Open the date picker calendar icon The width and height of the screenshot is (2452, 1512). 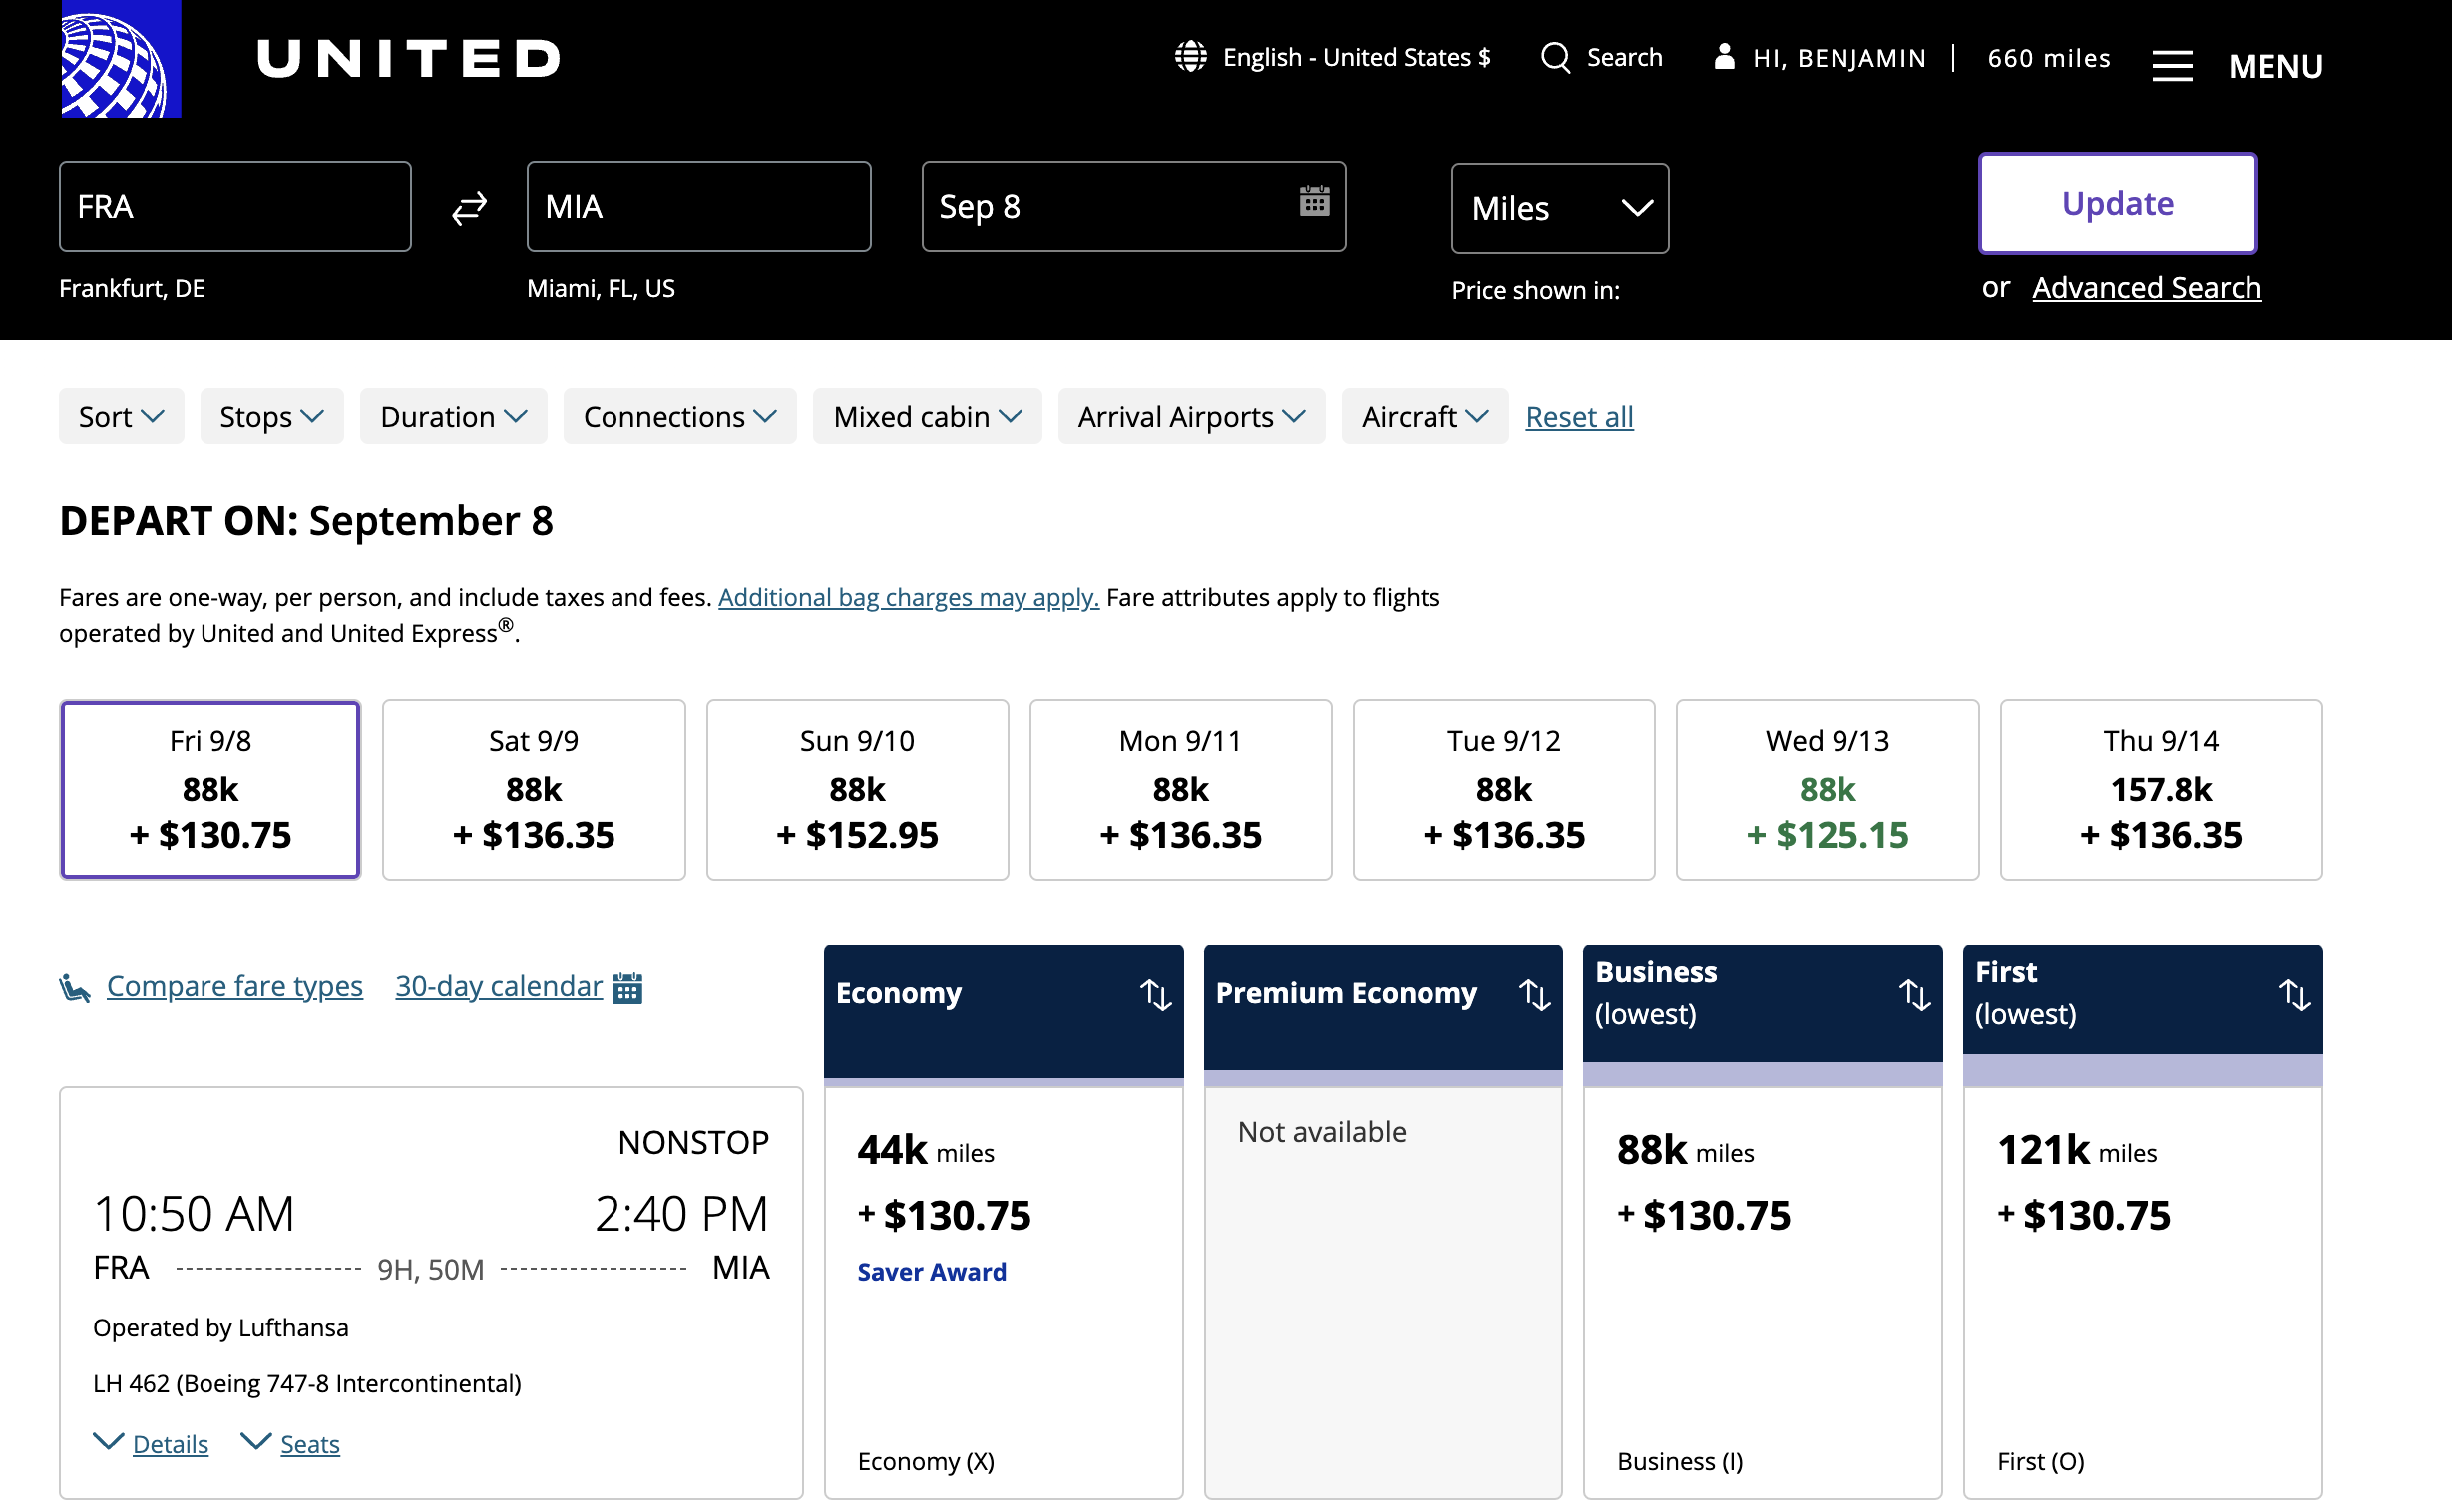(x=1314, y=201)
